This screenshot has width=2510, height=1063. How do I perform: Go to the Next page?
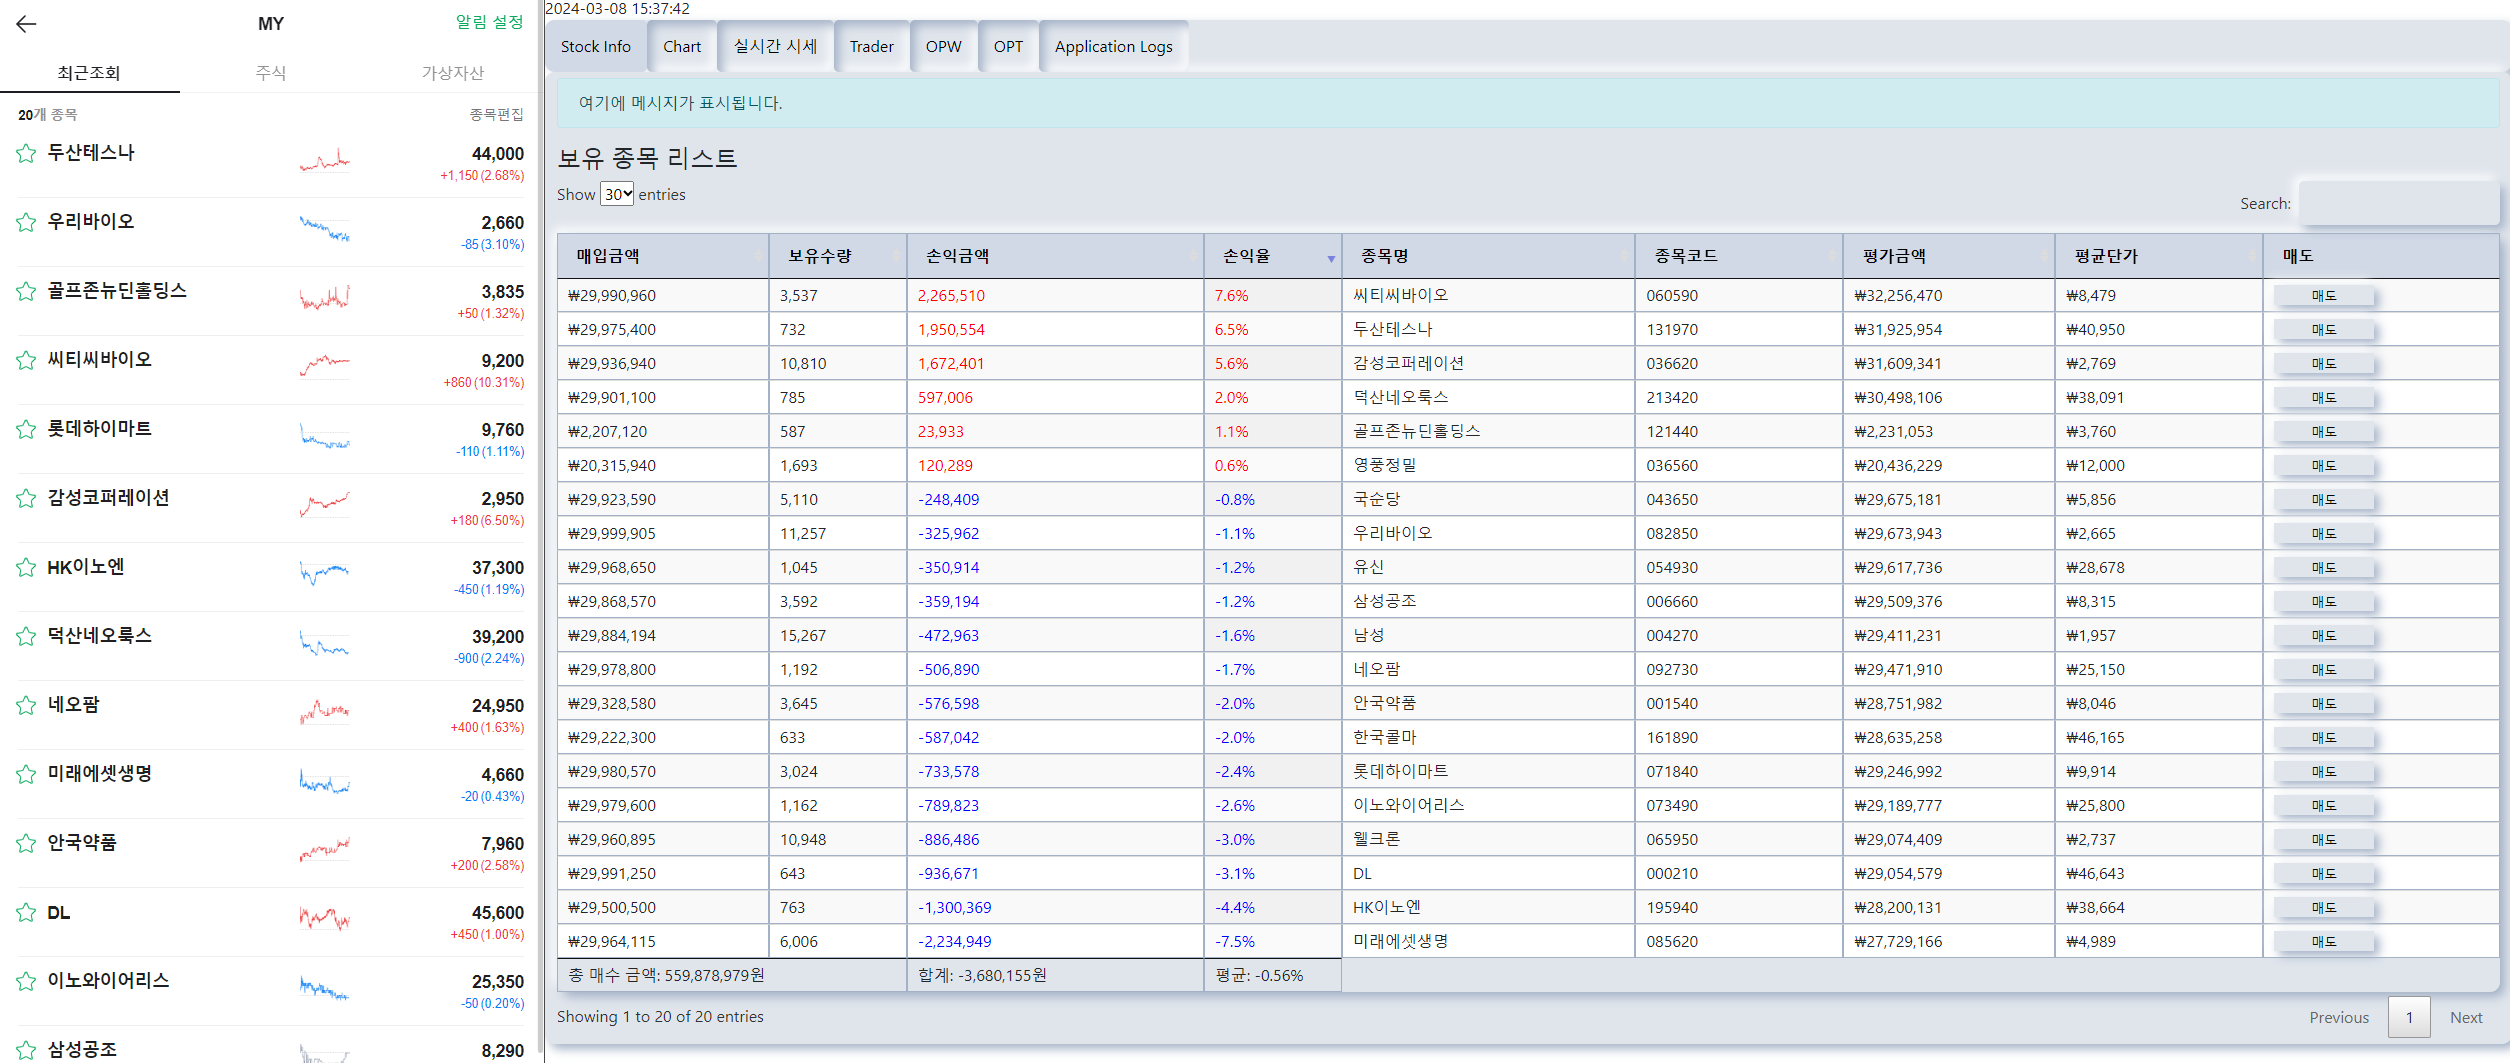tap(2466, 1017)
